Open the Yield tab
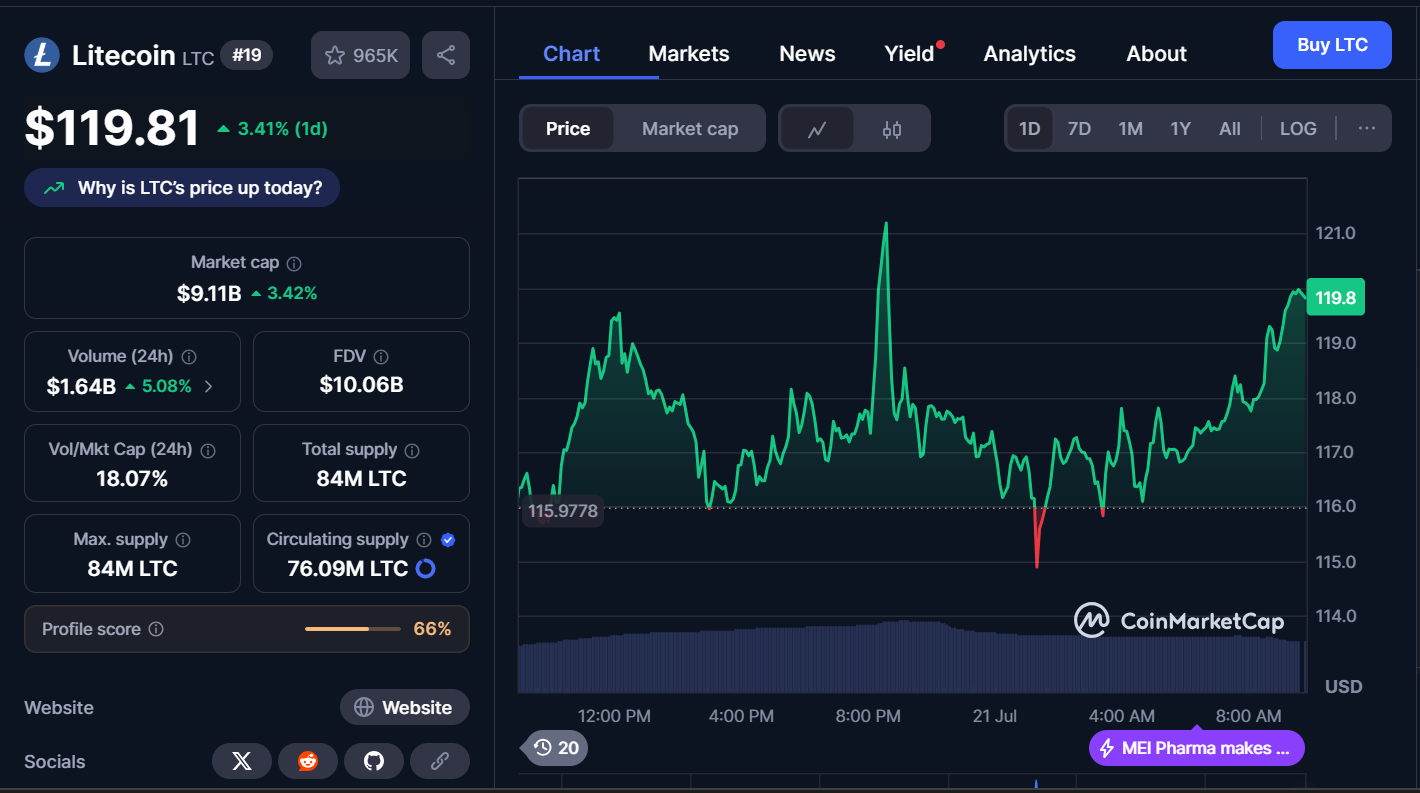The height and width of the screenshot is (793, 1420). pyautogui.click(x=910, y=54)
